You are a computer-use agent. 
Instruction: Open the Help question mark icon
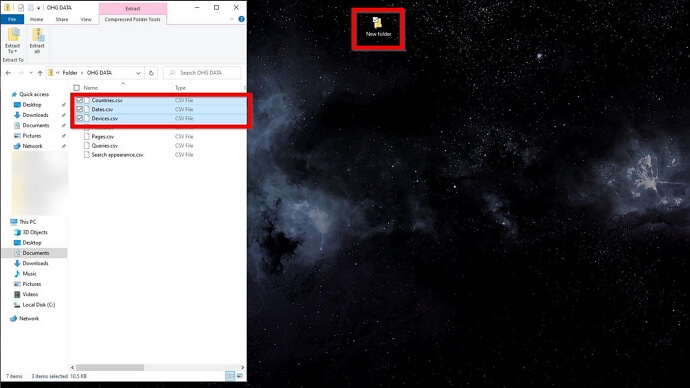click(241, 19)
